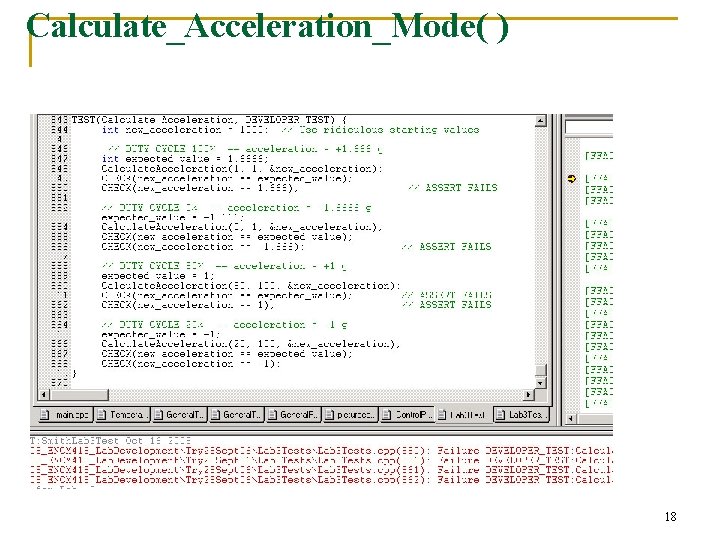The width and height of the screenshot is (720, 540).
Task: Switch to the main.cpp editor tab
Action: point(66,415)
